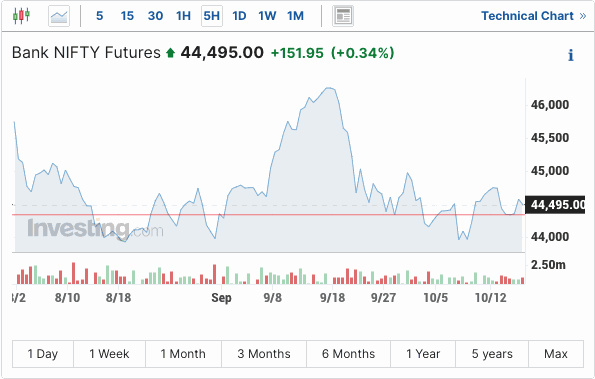The height and width of the screenshot is (379, 595).
Task: Select the 1D interval
Action: tap(239, 16)
